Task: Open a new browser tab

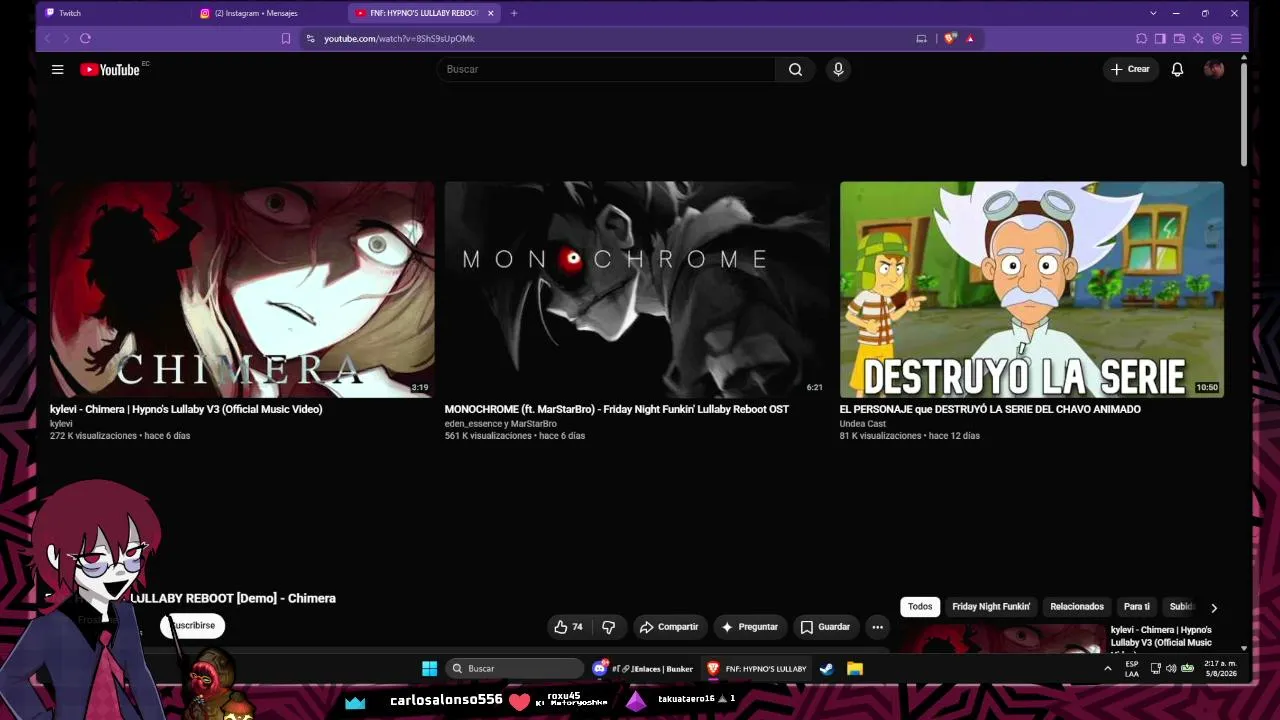Action: (x=514, y=13)
